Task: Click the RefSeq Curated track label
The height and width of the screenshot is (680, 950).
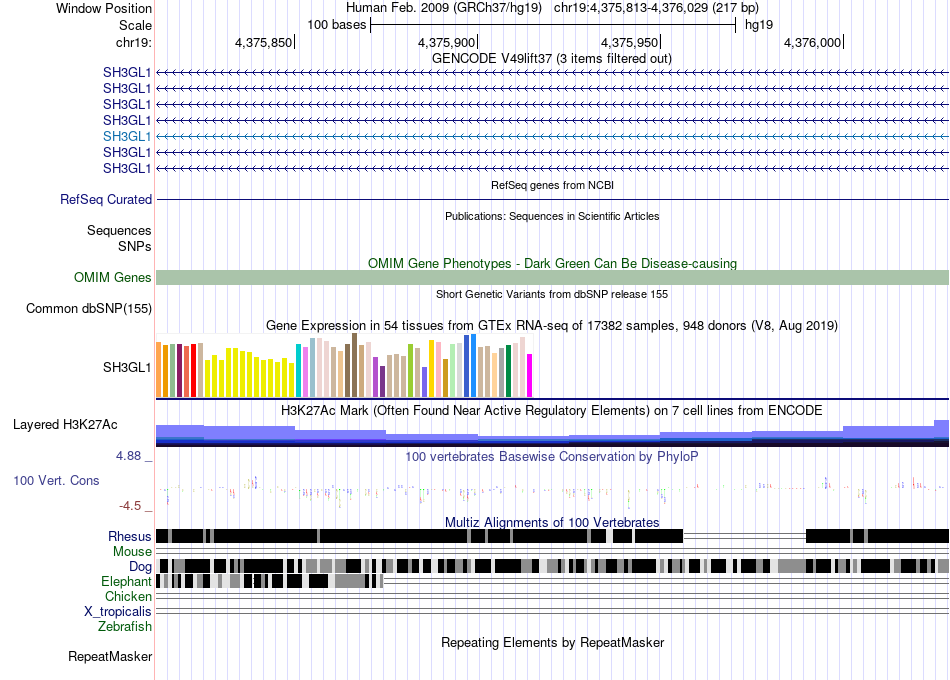Action: [106, 199]
